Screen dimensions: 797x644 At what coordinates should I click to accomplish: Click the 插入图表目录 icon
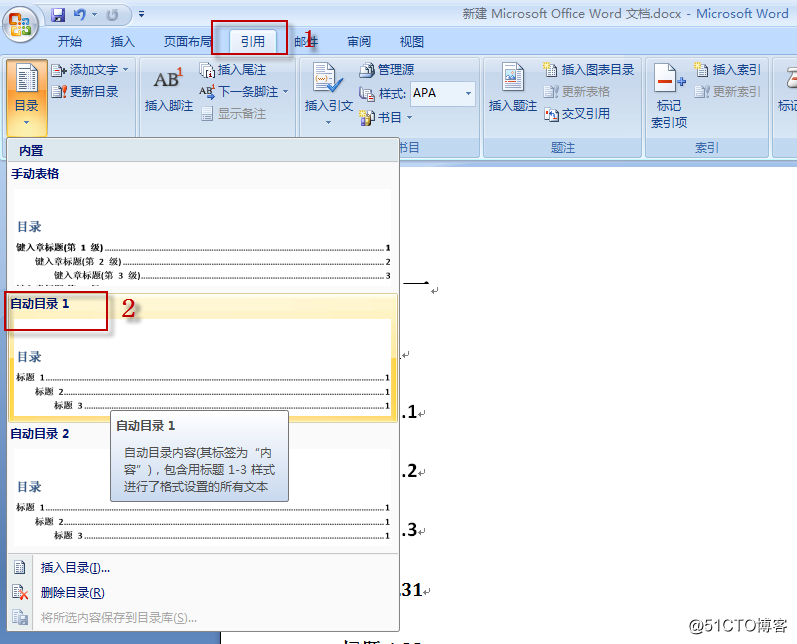pos(550,70)
